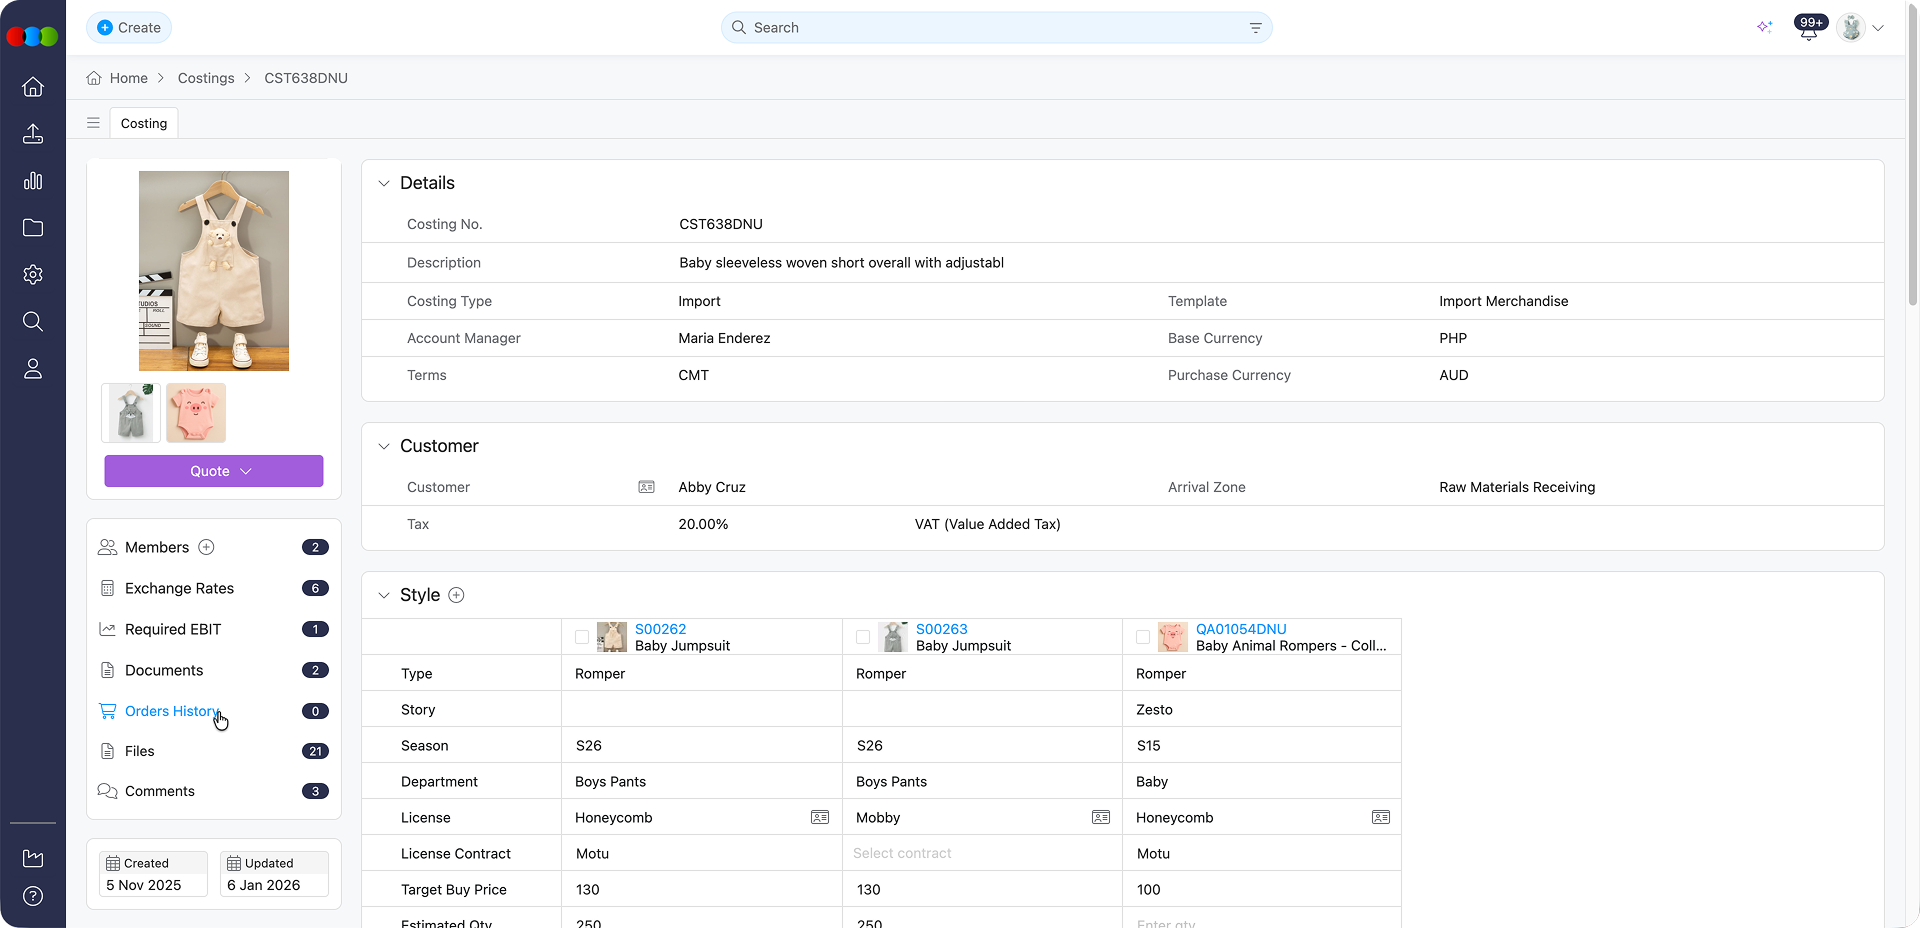
Task: Open the settings gear in sidebar
Action: tap(33, 275)
